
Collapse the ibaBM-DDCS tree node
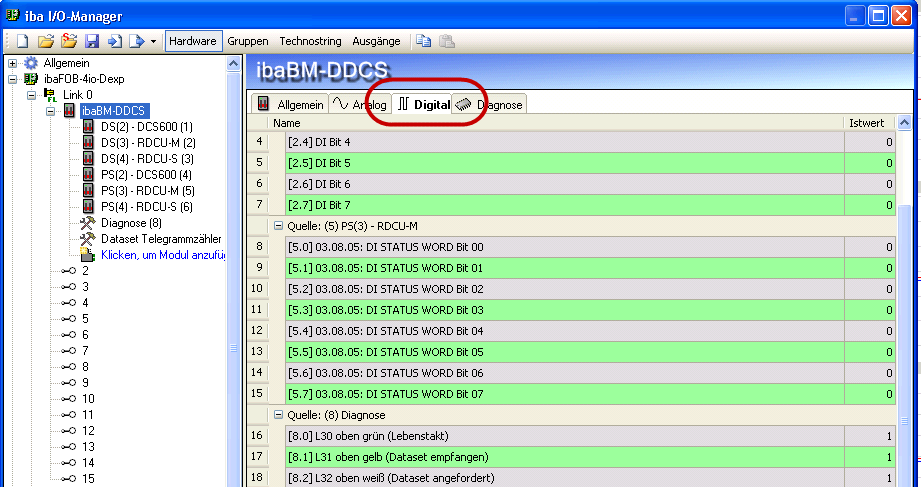click(x=51, y=110)
